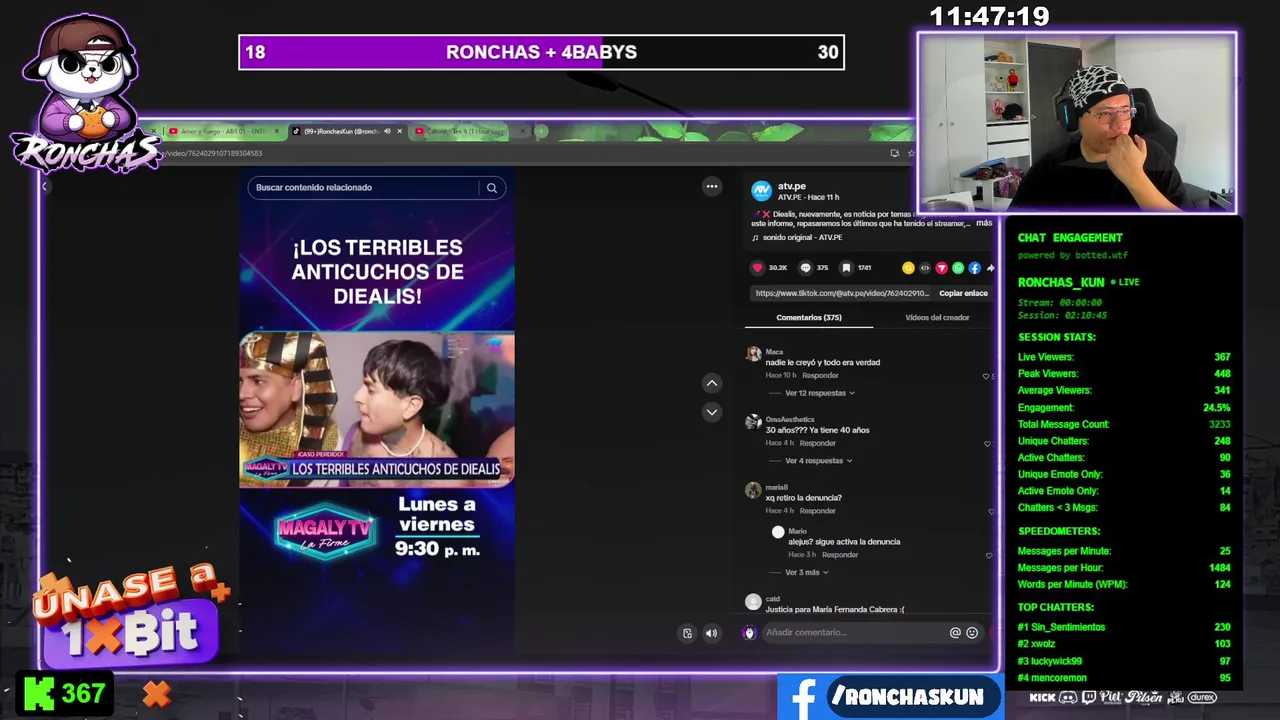Click 'alejus? sigue activa la denuncia' reply
The image size is (1280, 720).
click(844, 542)
